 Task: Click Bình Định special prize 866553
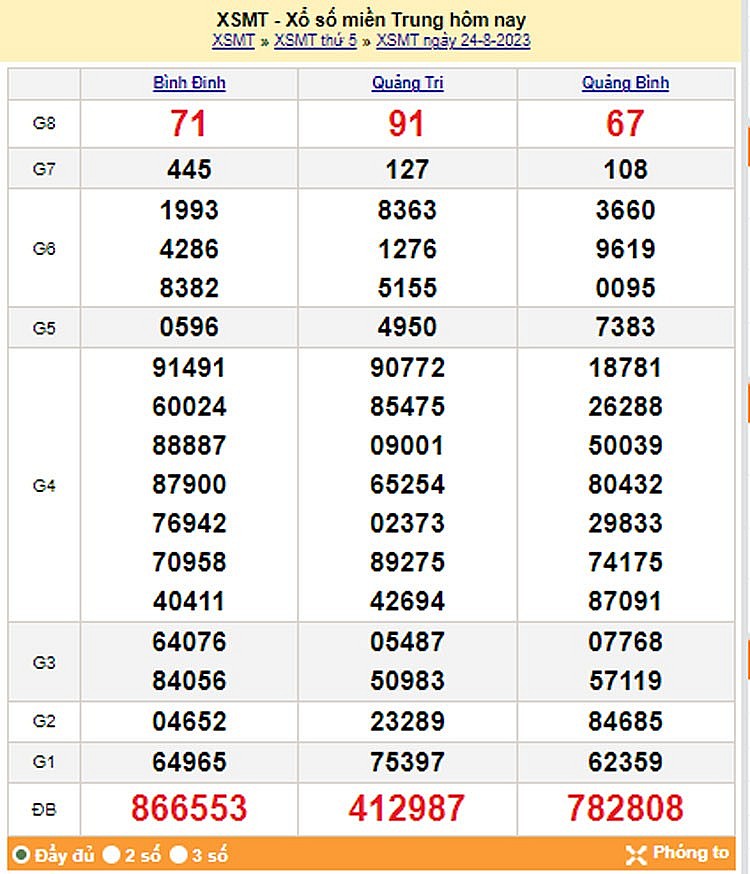[x=189, y=808]
